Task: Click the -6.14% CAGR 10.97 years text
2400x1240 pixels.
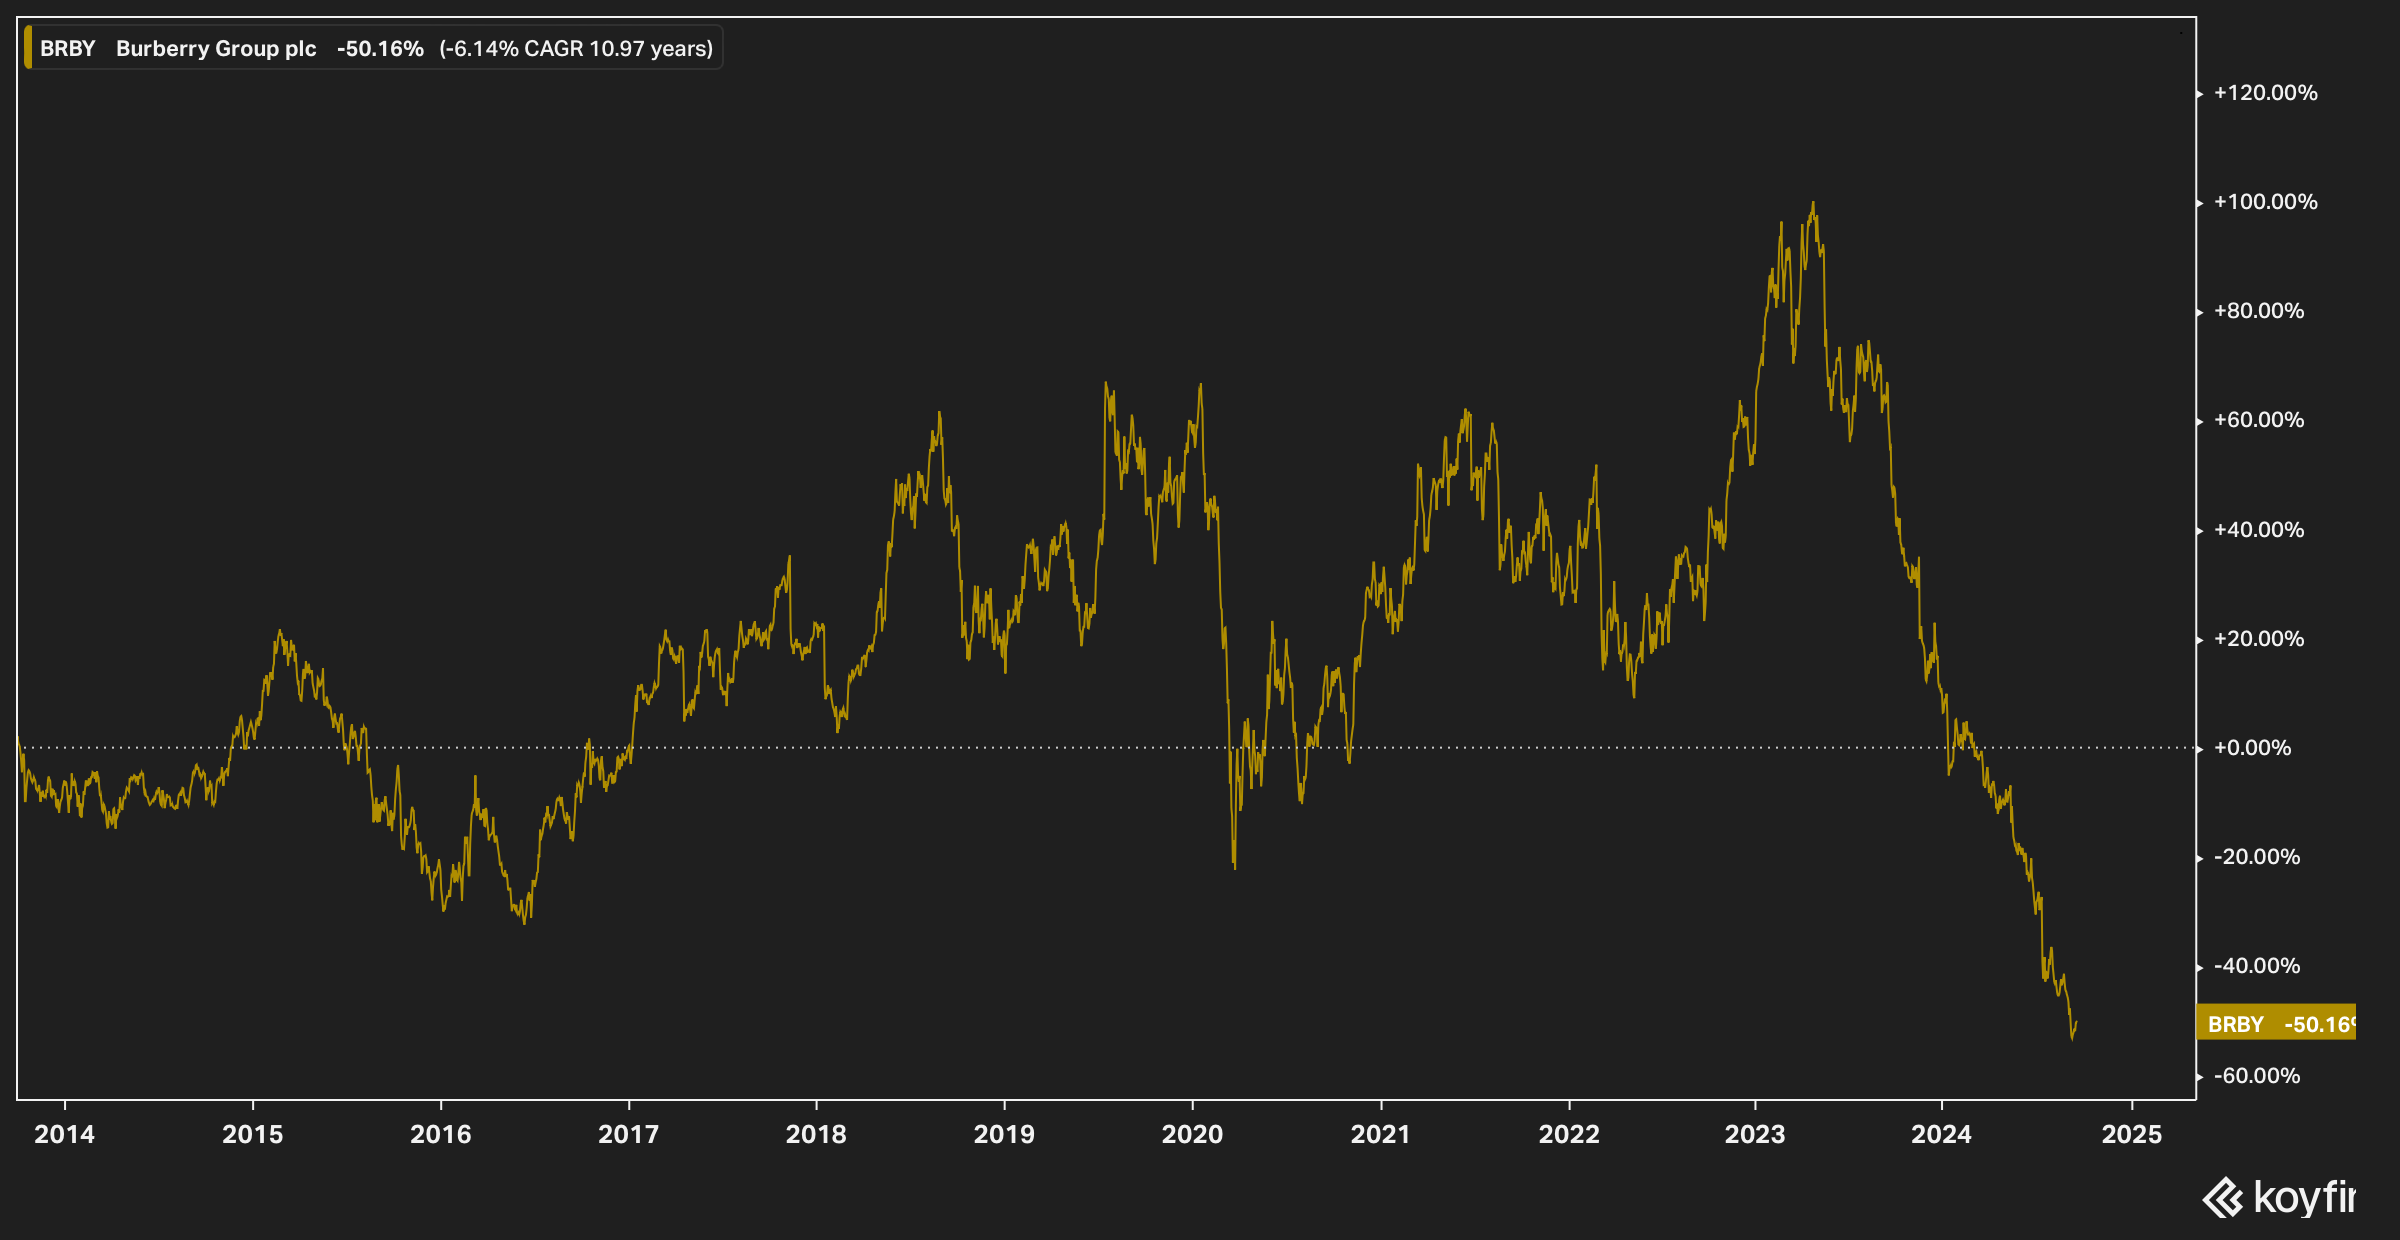Action: click(x=576, y=49)
